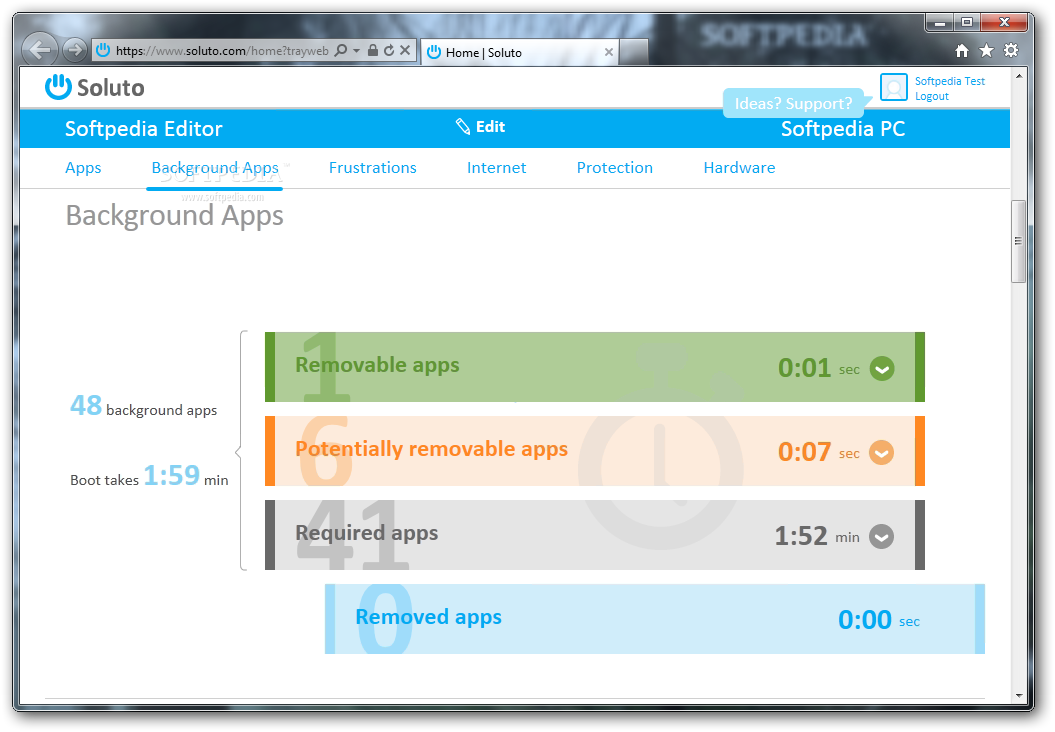1055x732 pixels.
Task: Open the browser Home icon
Action: (x=962, y=50)
